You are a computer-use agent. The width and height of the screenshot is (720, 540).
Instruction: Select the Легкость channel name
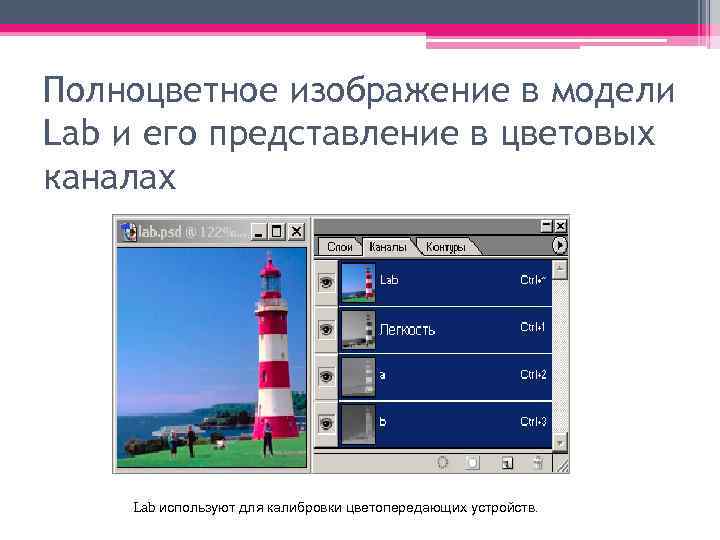(407, 330)
